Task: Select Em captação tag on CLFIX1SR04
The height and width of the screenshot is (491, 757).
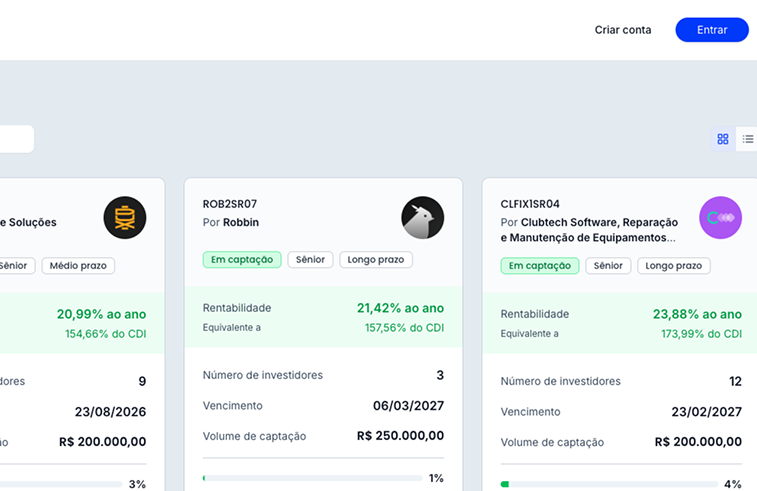Action: click(x=540, y=266)
